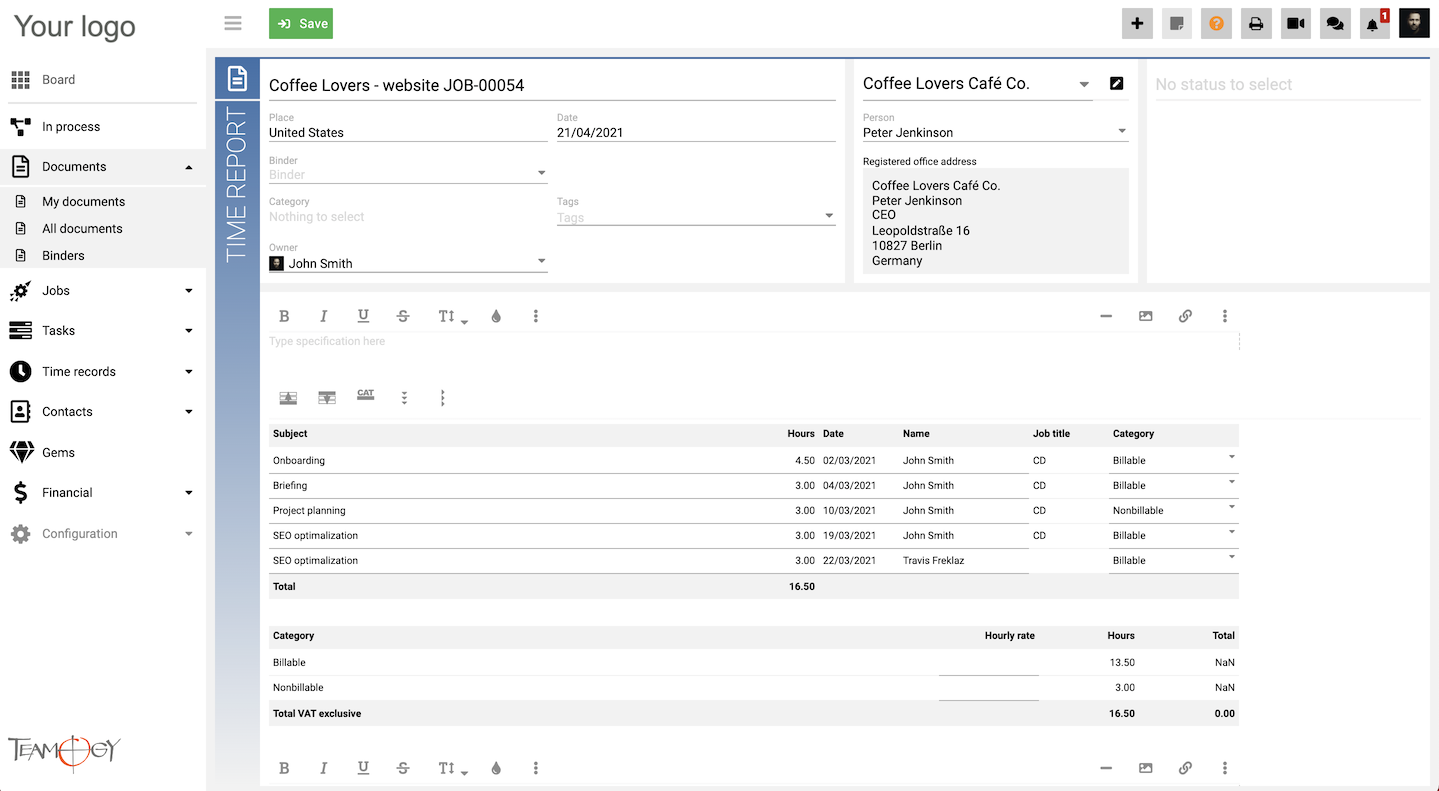
Task: Click the 'Your logo' header text
Action: tap(75, 27)
